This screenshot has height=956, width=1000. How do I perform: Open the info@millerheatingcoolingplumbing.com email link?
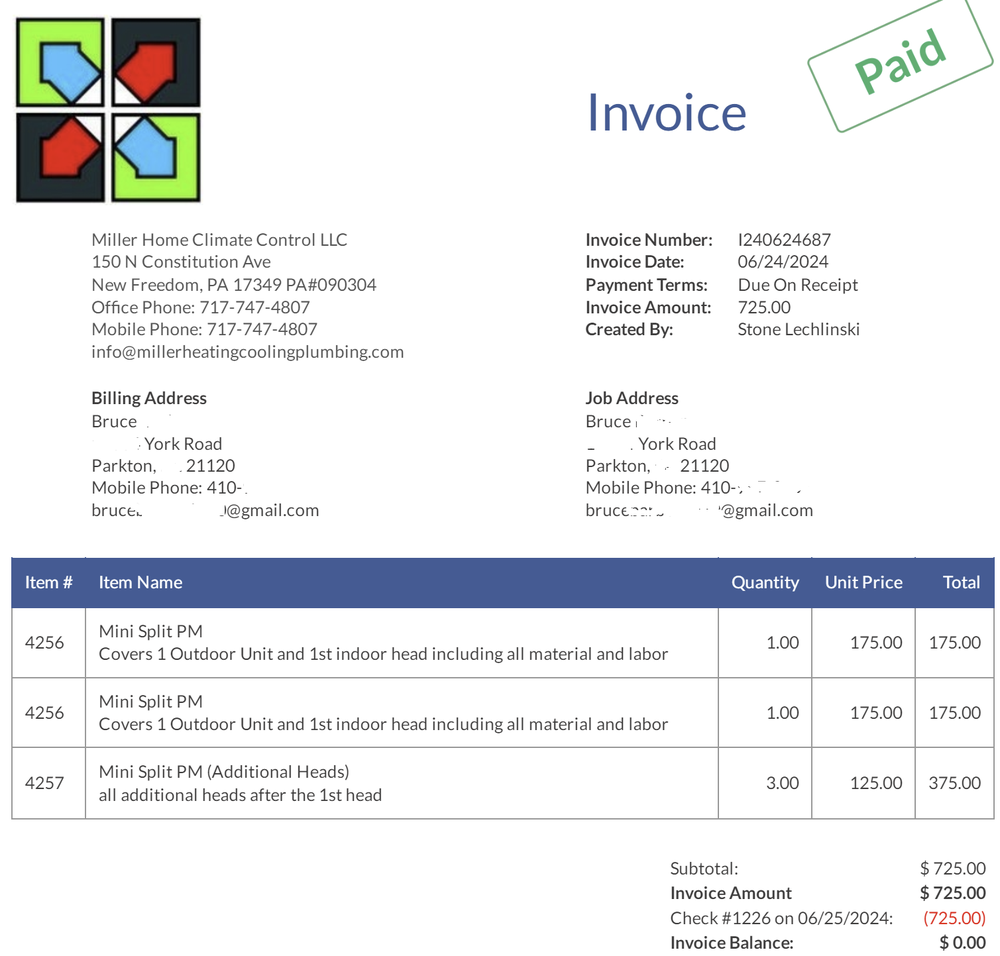(247, 351)
